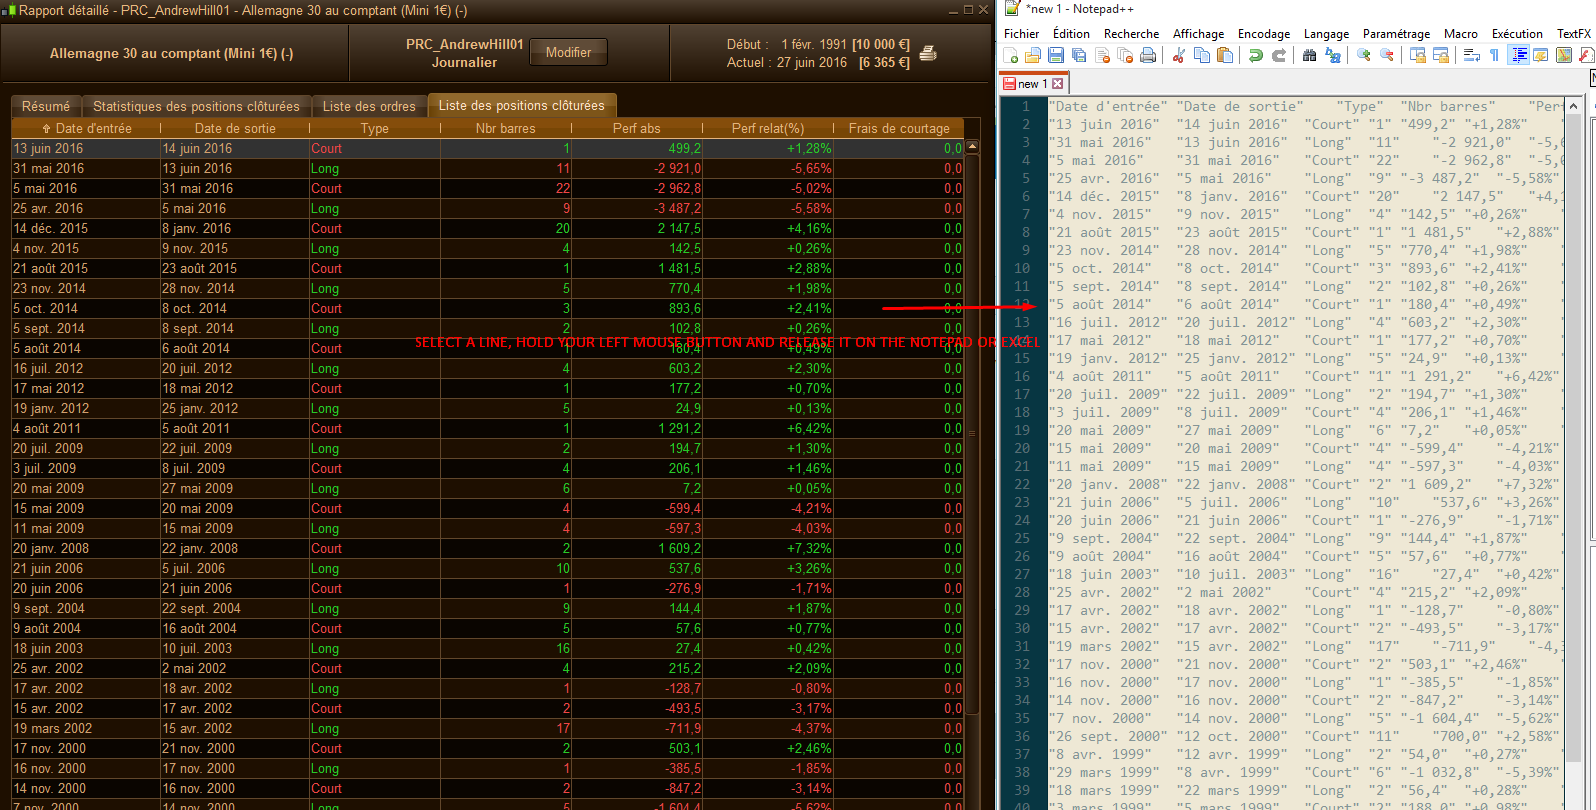This screenshot has width=1596, height=810.
Task: Toggle word wrap in Notepad++ toolbar
Action: (1472, 56)
